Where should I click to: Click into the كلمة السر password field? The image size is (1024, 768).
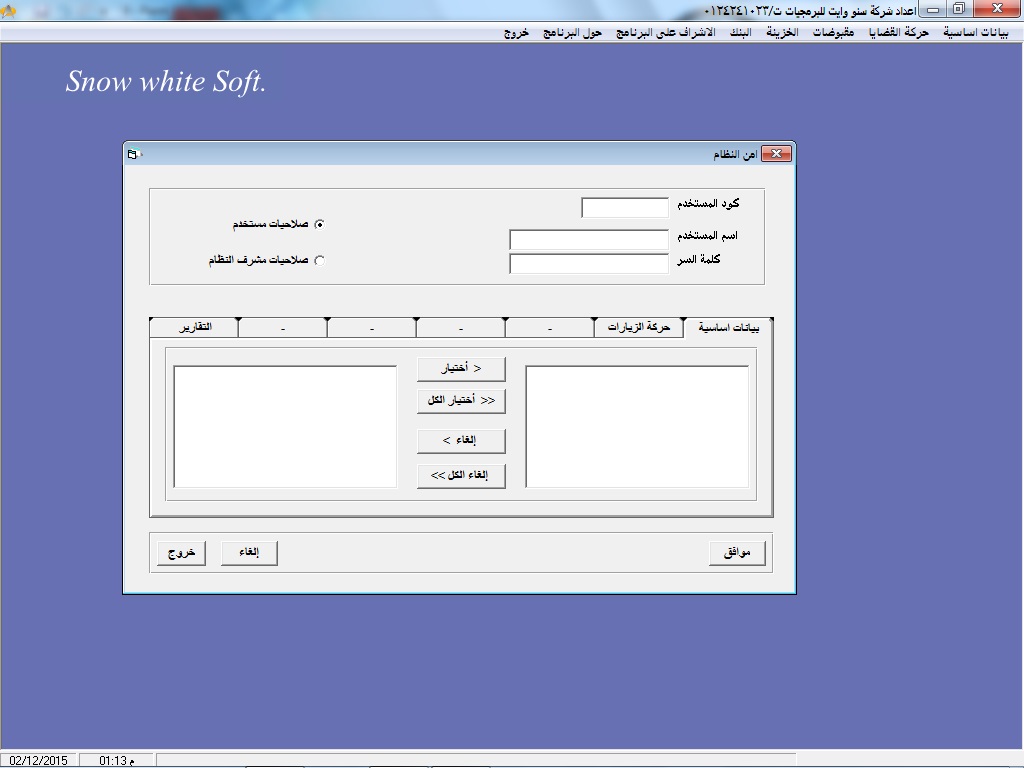pyautogui.click(x=588, y=264)
